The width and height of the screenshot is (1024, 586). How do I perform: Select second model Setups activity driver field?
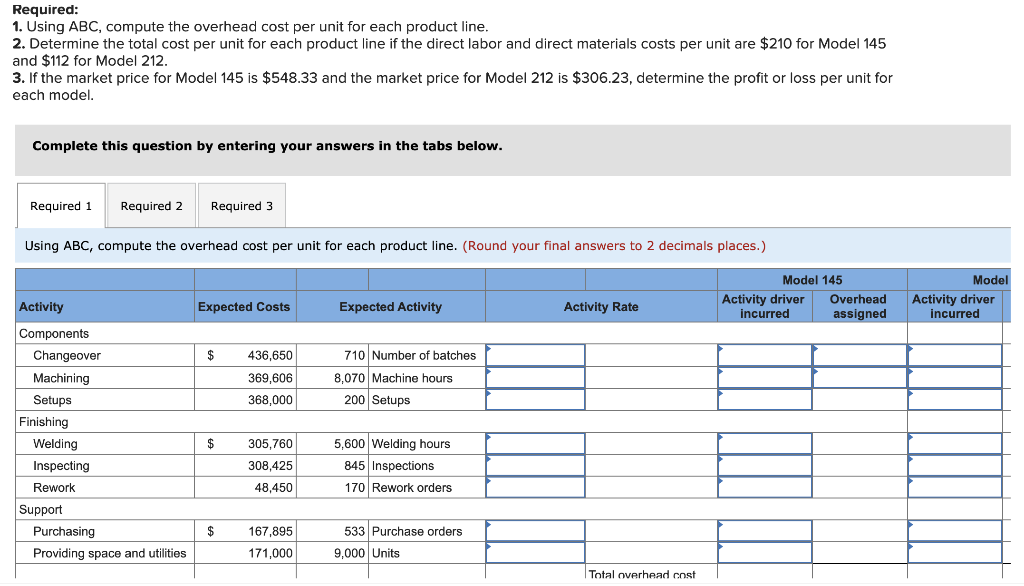(955, 400)
